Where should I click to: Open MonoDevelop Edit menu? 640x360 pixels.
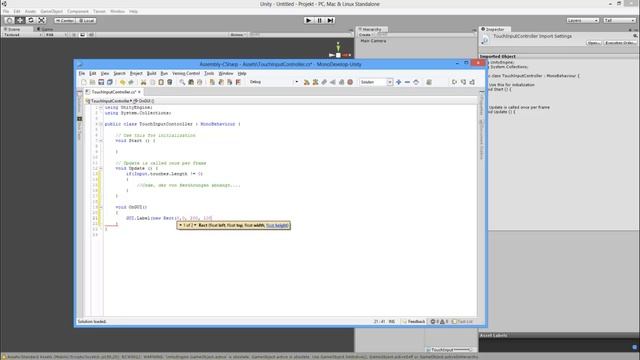(x=93, y=73)
